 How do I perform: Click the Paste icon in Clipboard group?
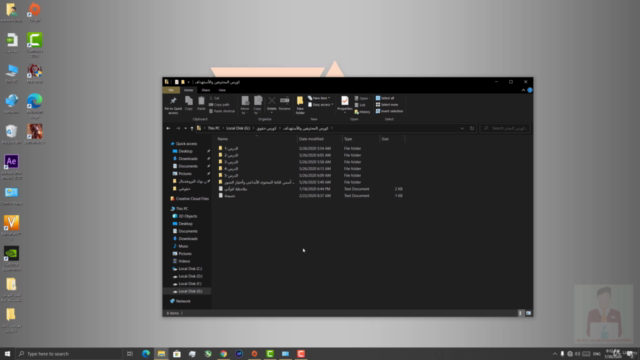point(201,104)
